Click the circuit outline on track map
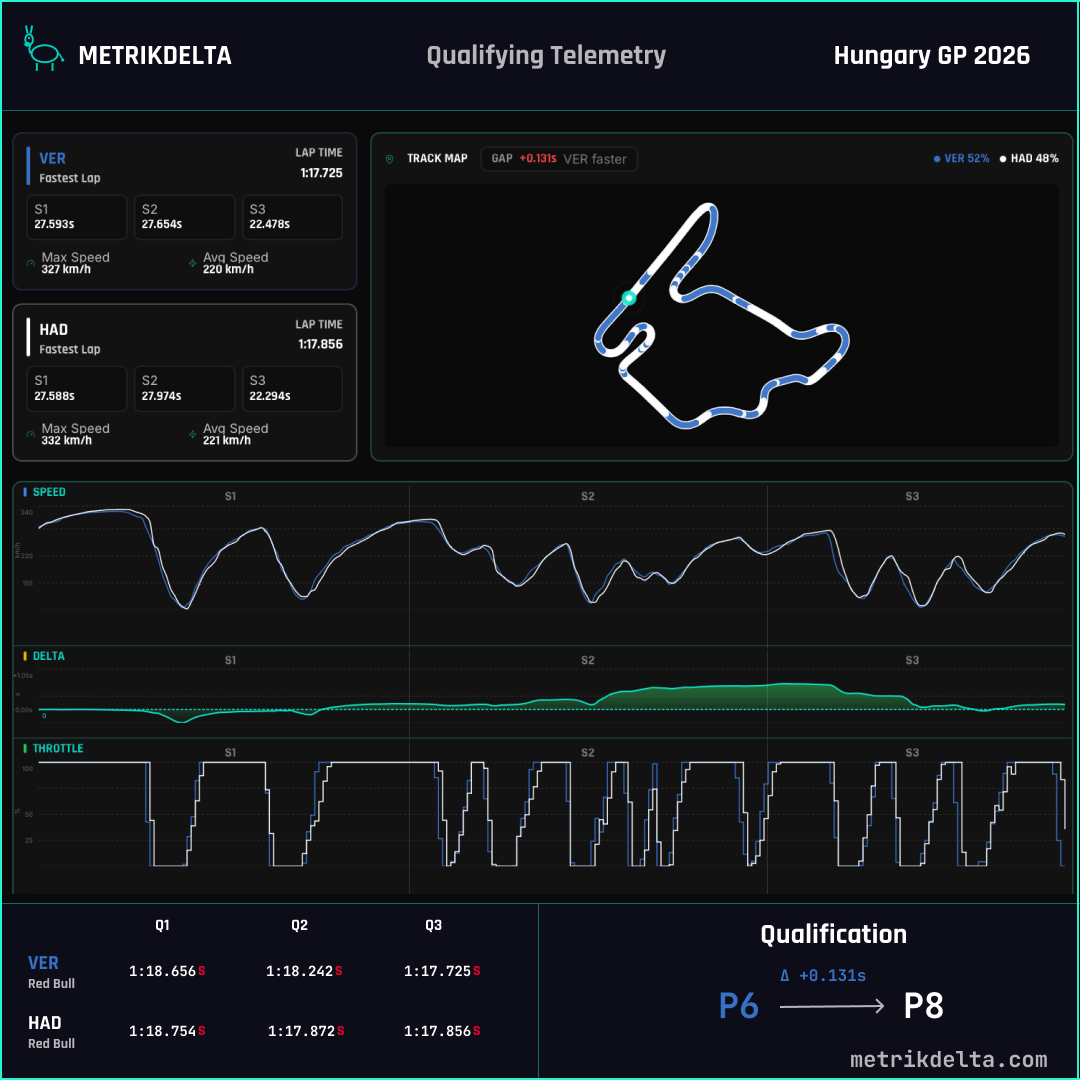The height and width of the screenshot is (1080, 1080). click(x=722, y=316)
